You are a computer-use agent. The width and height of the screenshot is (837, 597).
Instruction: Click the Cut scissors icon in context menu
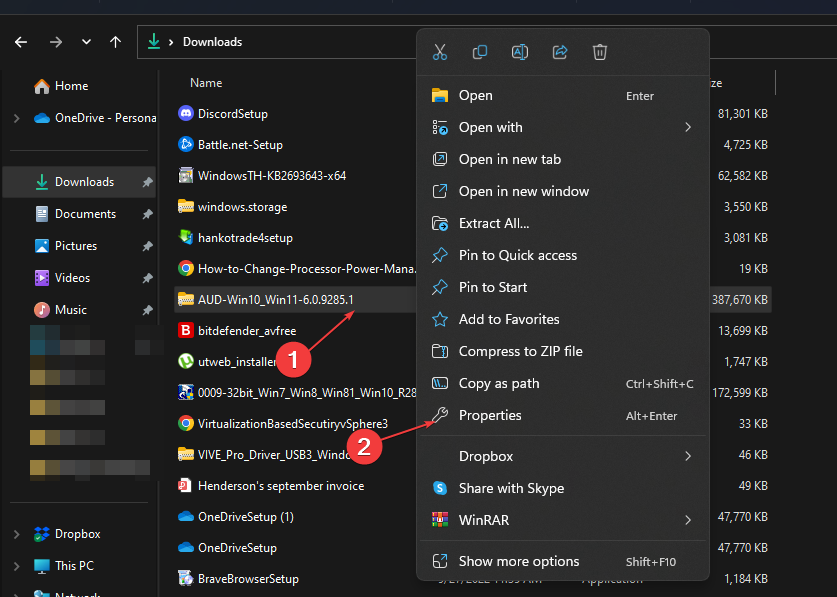coord(440,52)
